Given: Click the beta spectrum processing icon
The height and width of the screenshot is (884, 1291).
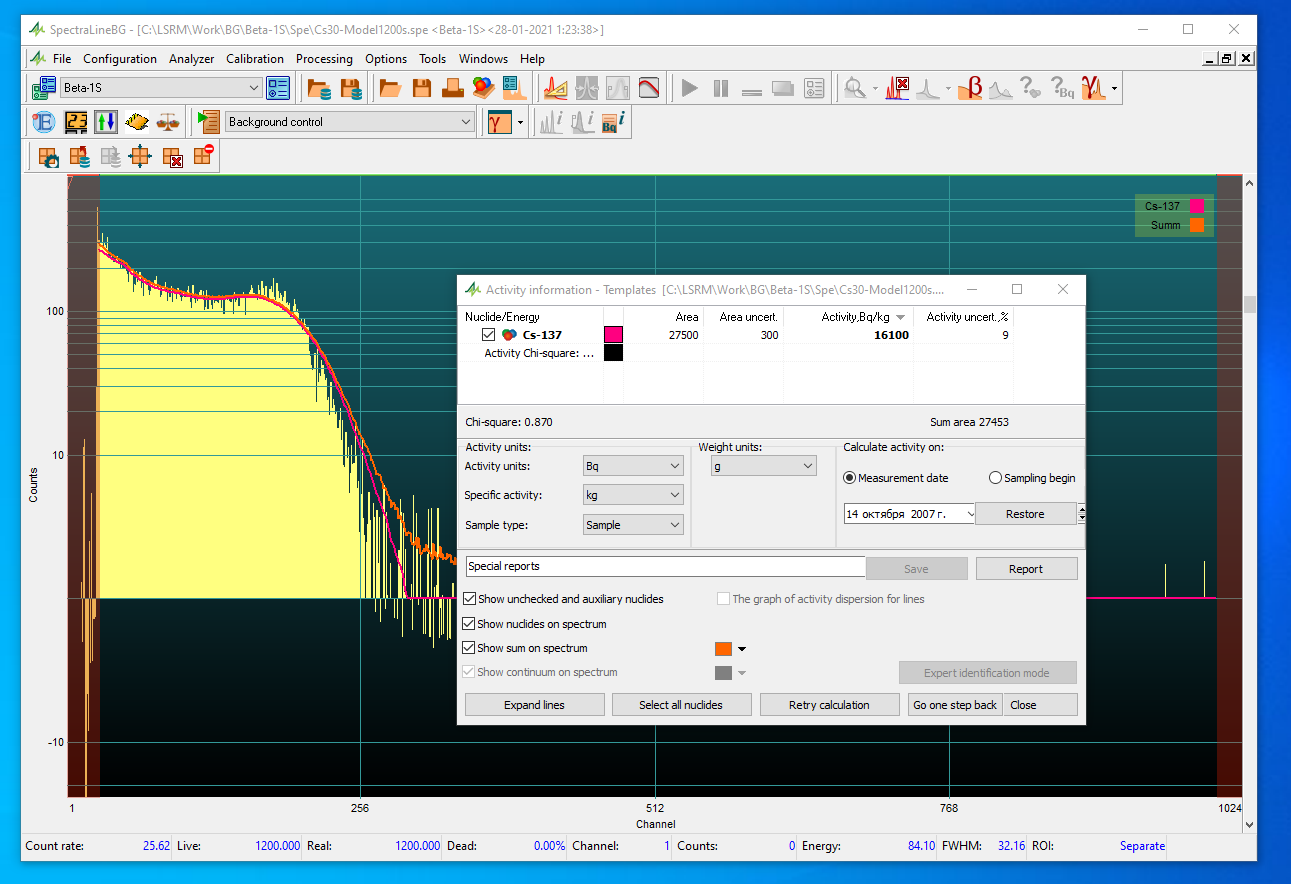Looking at the screenshot, I should [x=969, y=89].
